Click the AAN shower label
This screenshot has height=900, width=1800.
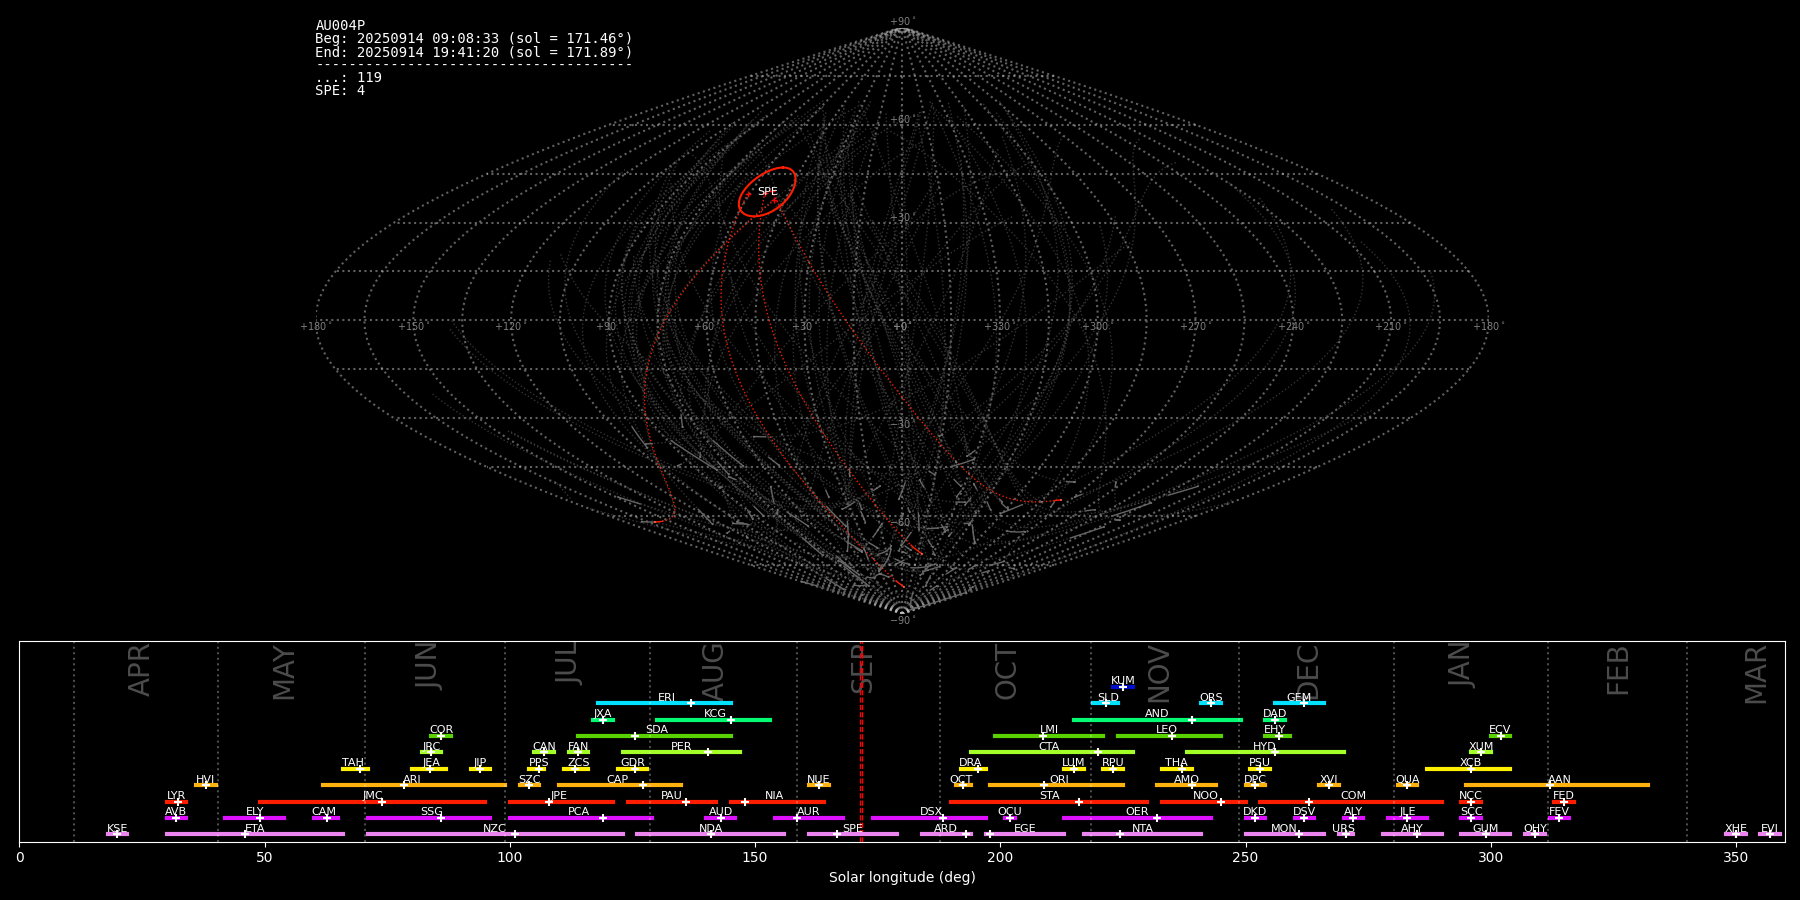pyautogui.click(x=1559, y=779)
